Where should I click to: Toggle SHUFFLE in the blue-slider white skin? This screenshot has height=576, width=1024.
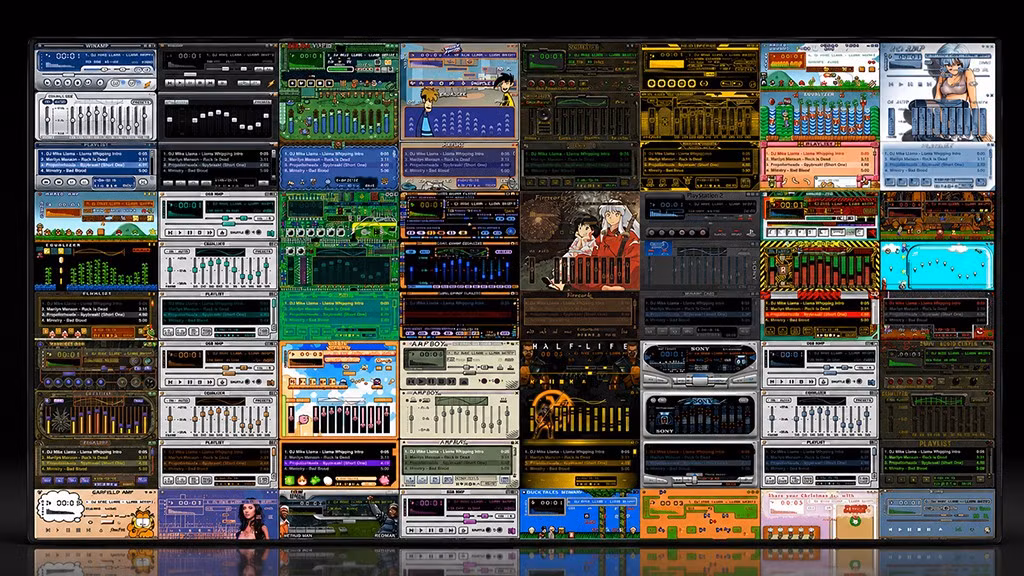[841, 381]
